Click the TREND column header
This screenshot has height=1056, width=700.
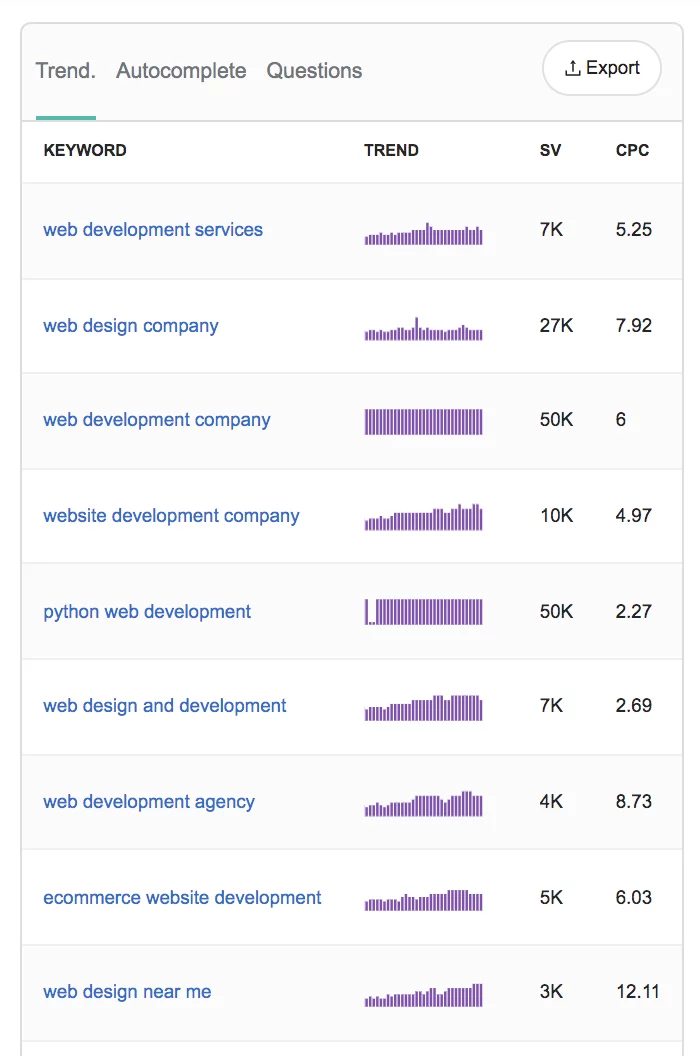391,151
